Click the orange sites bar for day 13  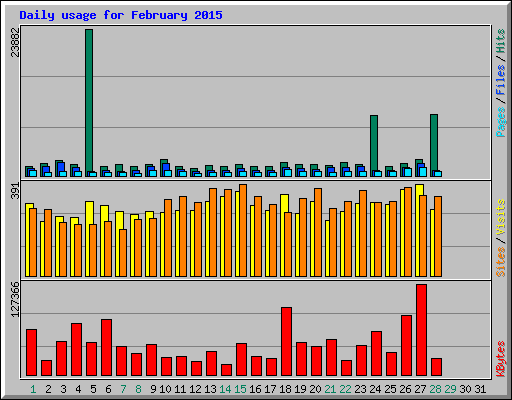[x=213, y=232]
